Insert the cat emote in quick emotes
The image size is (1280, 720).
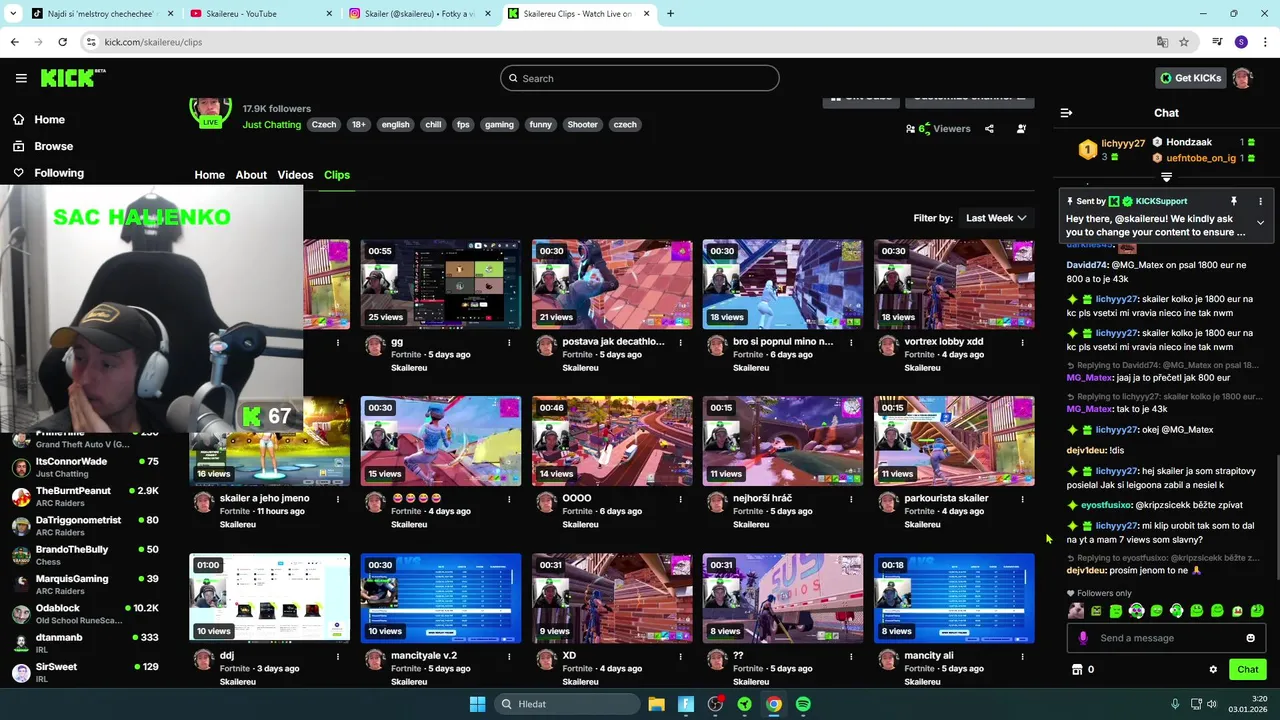[1076, 611]
